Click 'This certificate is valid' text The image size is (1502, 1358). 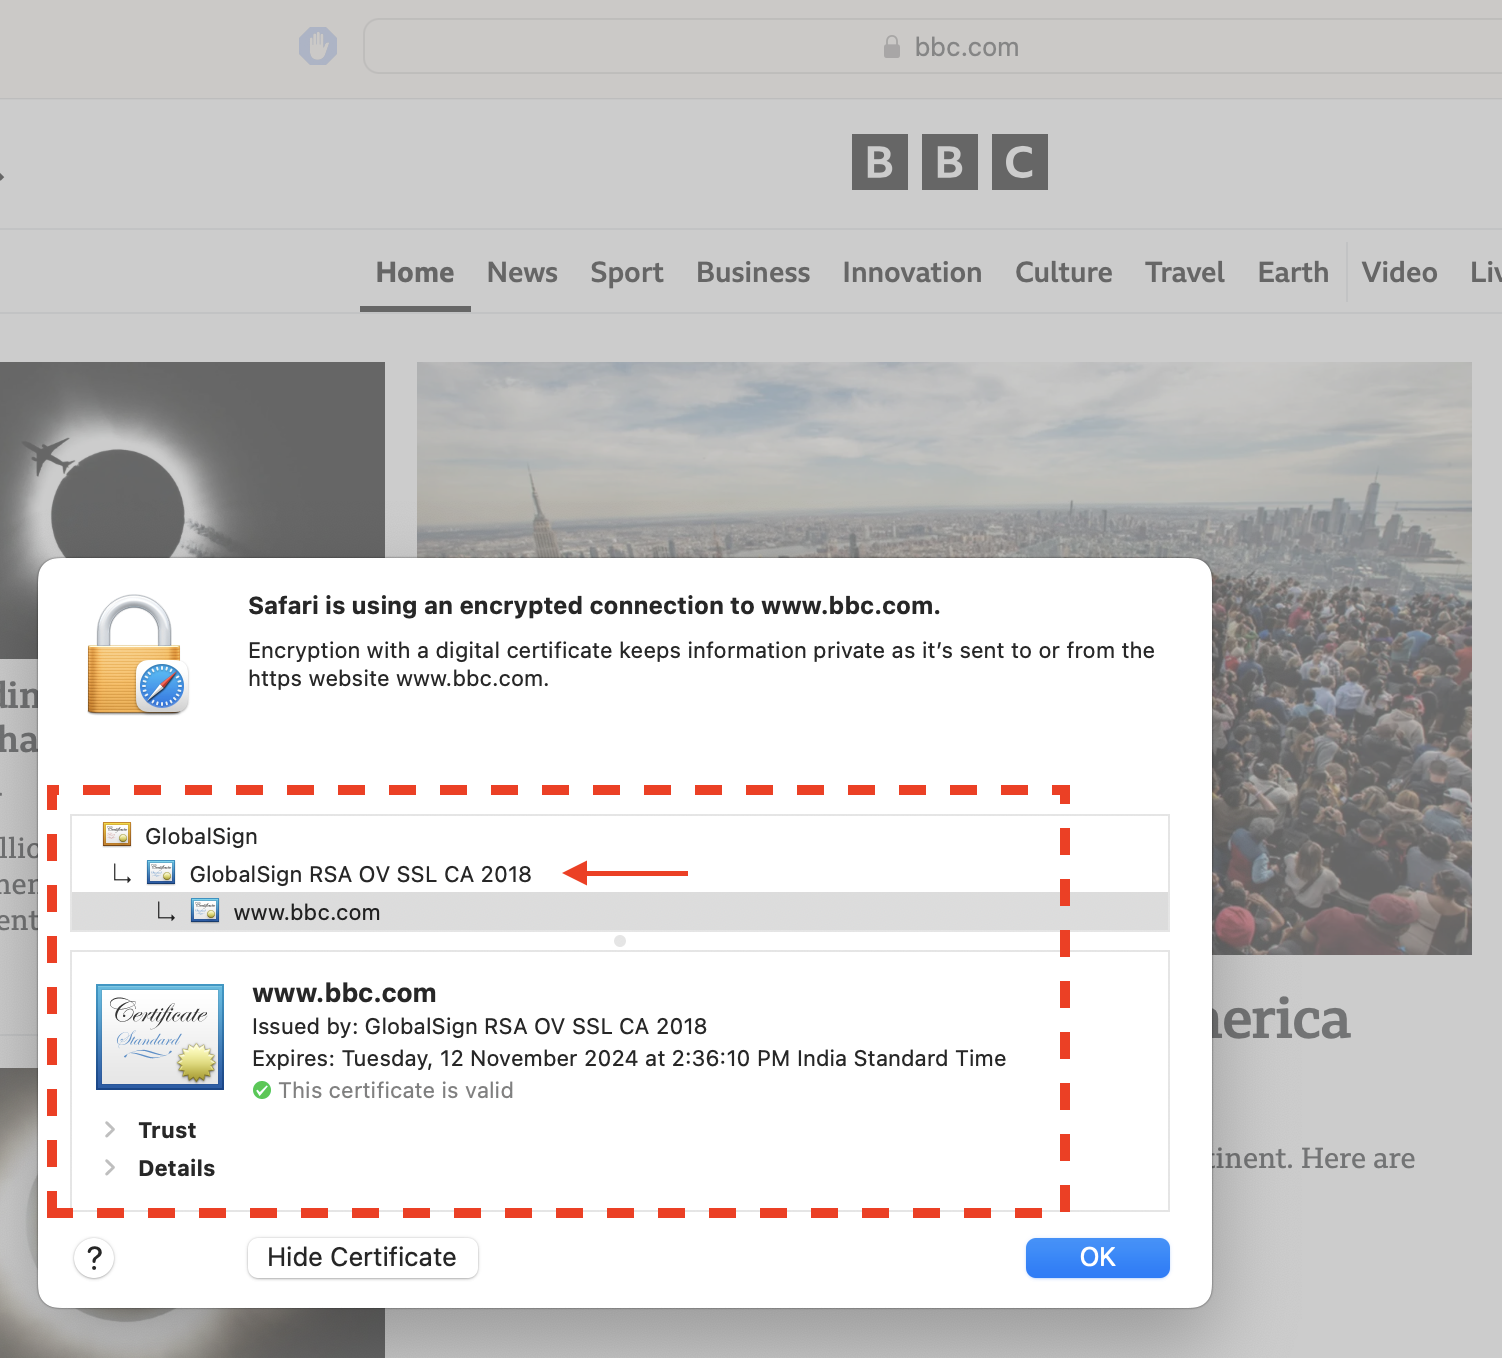coord(396,1090)
